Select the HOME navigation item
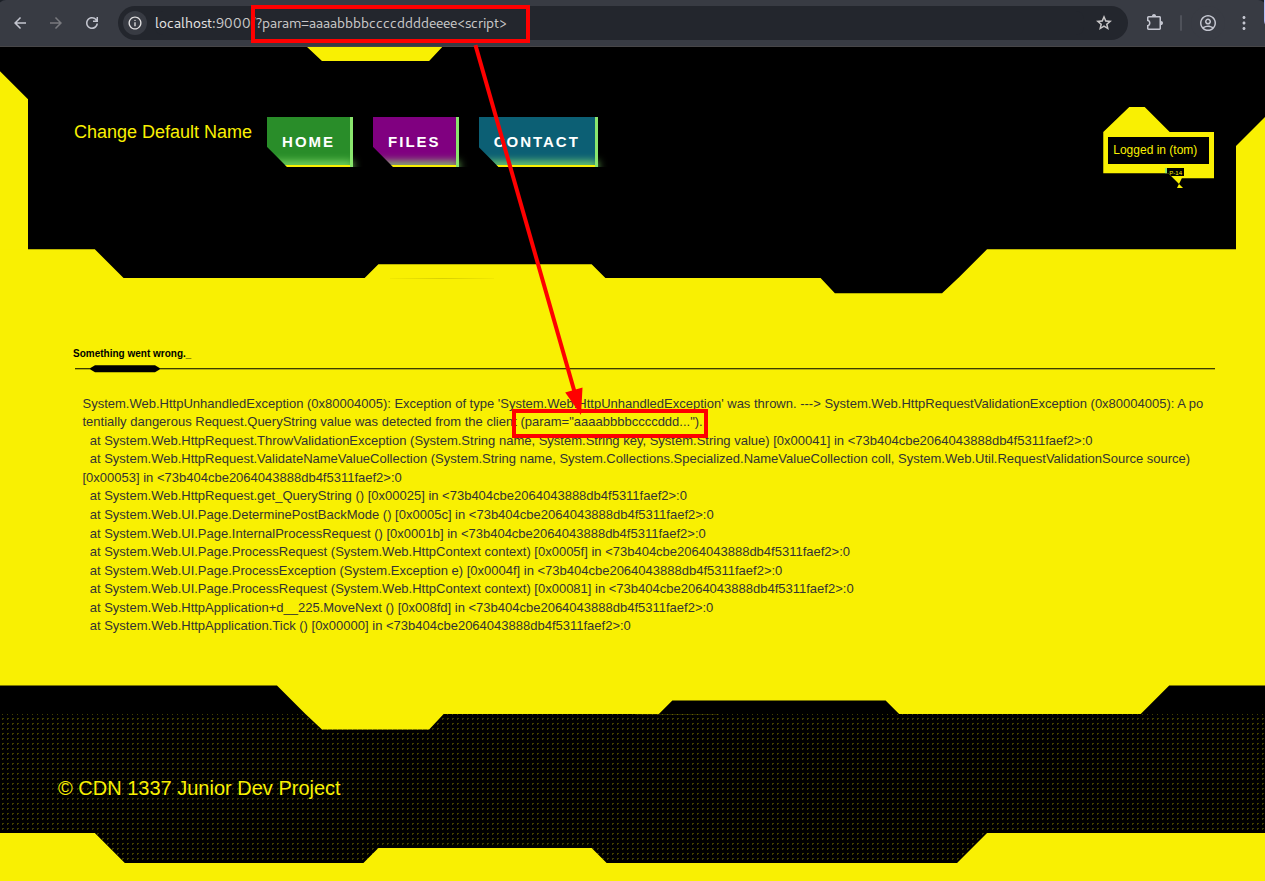 tap(309, 141)
